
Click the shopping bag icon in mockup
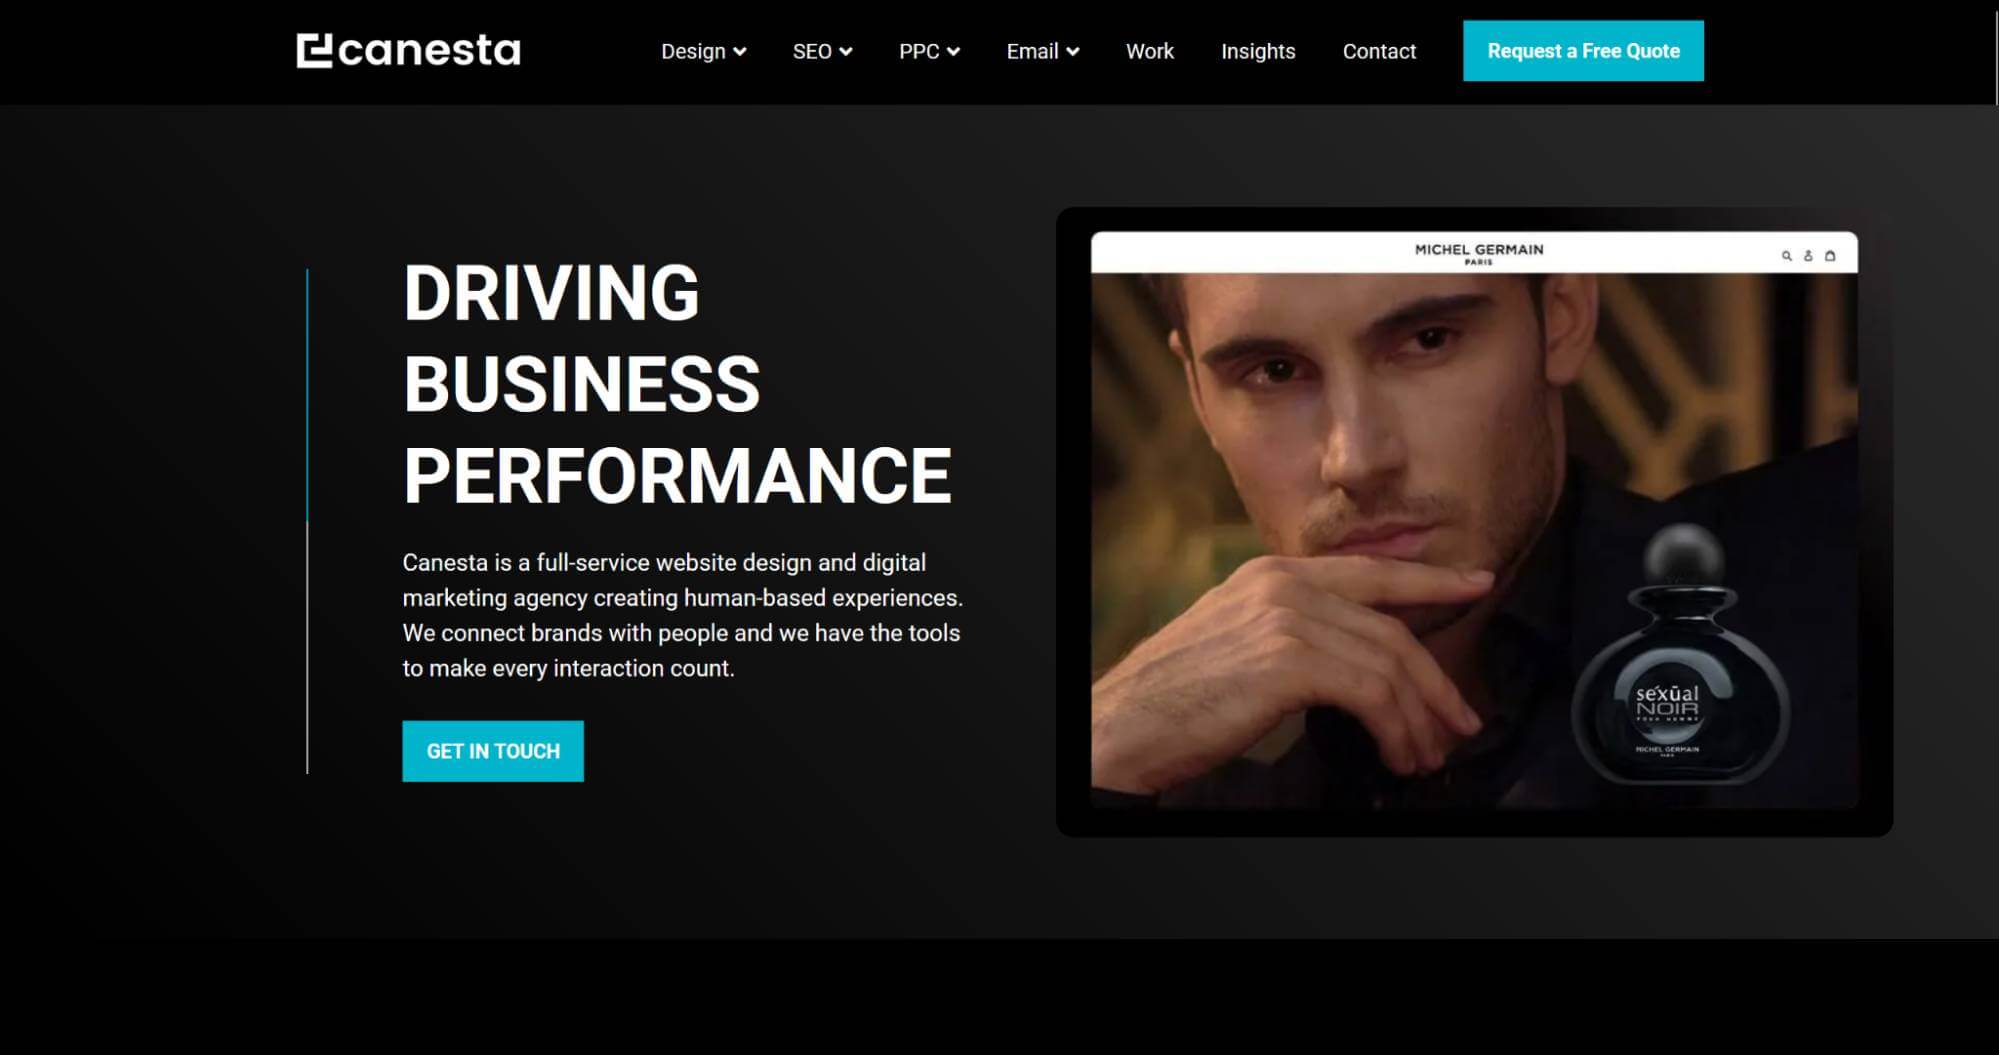tap(1830, 256)
